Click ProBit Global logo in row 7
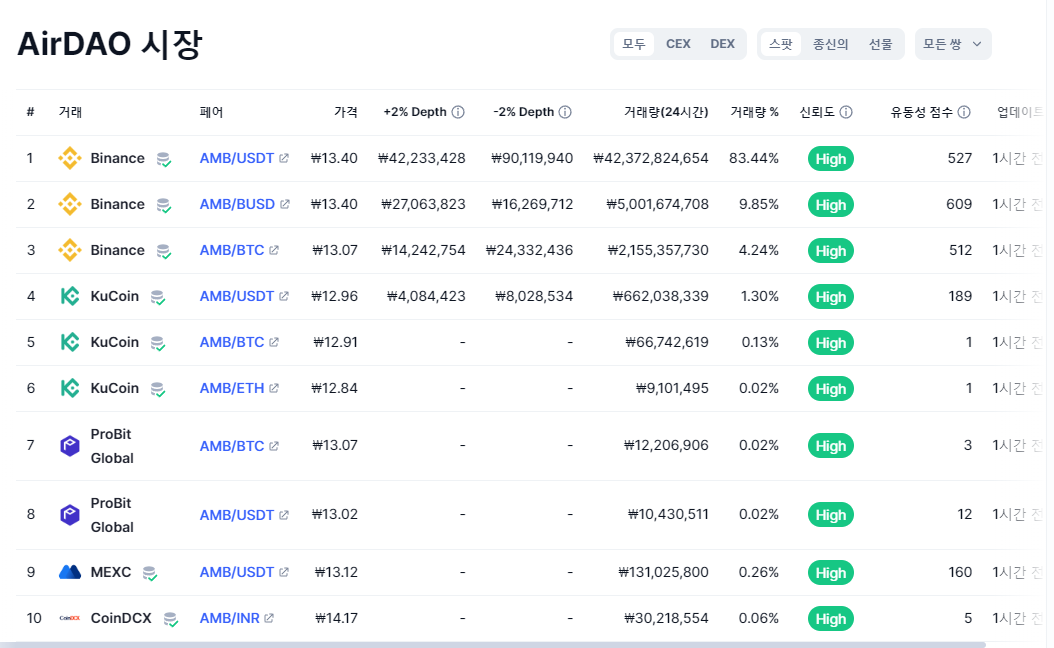Viewport: 1054px width, 648px height. pos(70,446)
